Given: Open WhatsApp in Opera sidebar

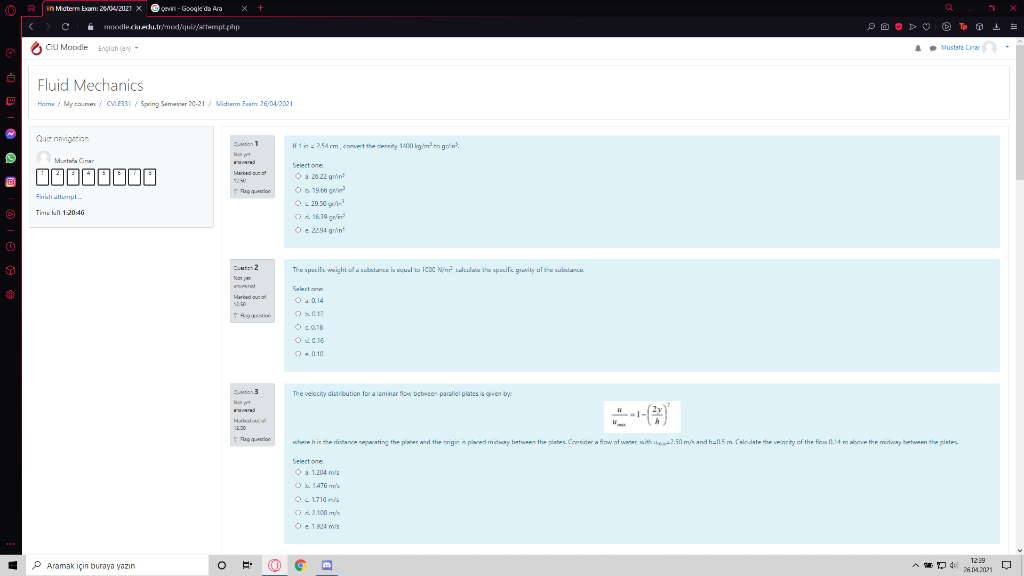Looking at the screenshot, I should [x=10, y=158].
